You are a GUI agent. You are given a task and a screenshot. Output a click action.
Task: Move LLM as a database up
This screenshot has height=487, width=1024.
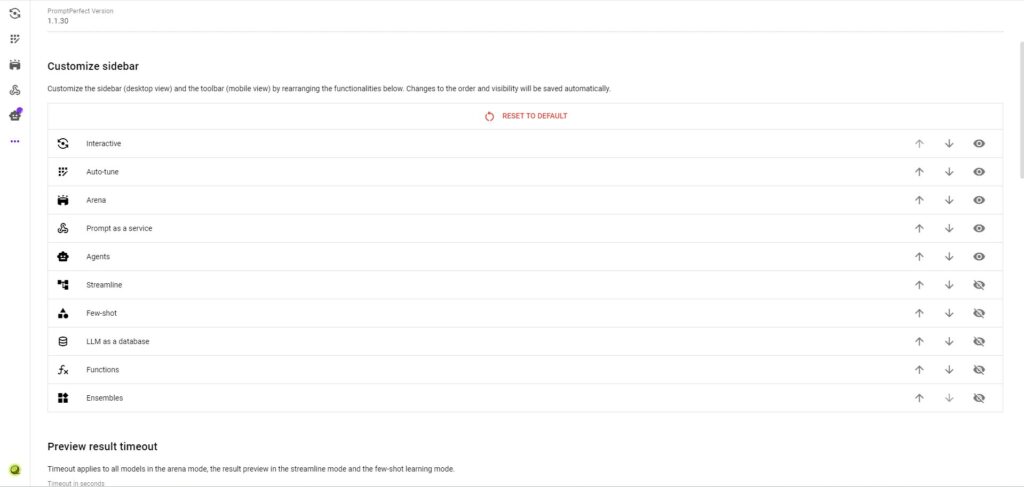click(920, 341)
